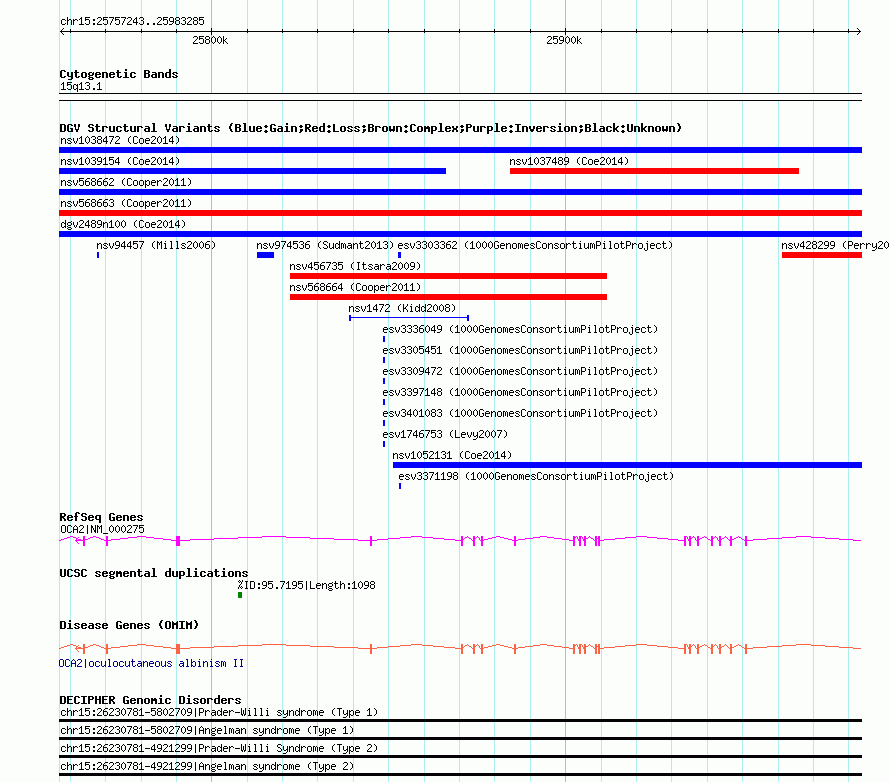Click the green segmental duplication block

tap(240, 595)
